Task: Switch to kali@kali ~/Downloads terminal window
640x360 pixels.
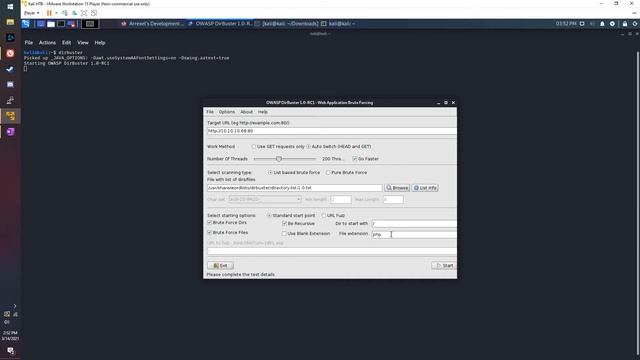Action: click(x=286, y=24)
